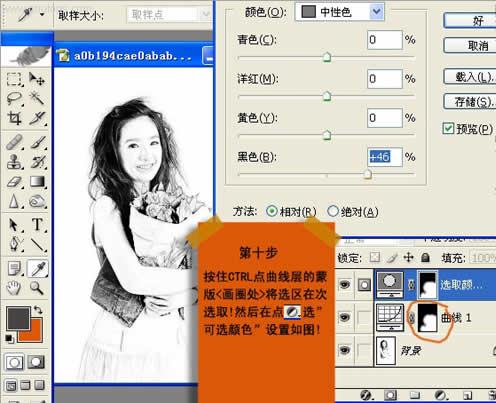Click the dark foreground color swatch

[18, 318]
